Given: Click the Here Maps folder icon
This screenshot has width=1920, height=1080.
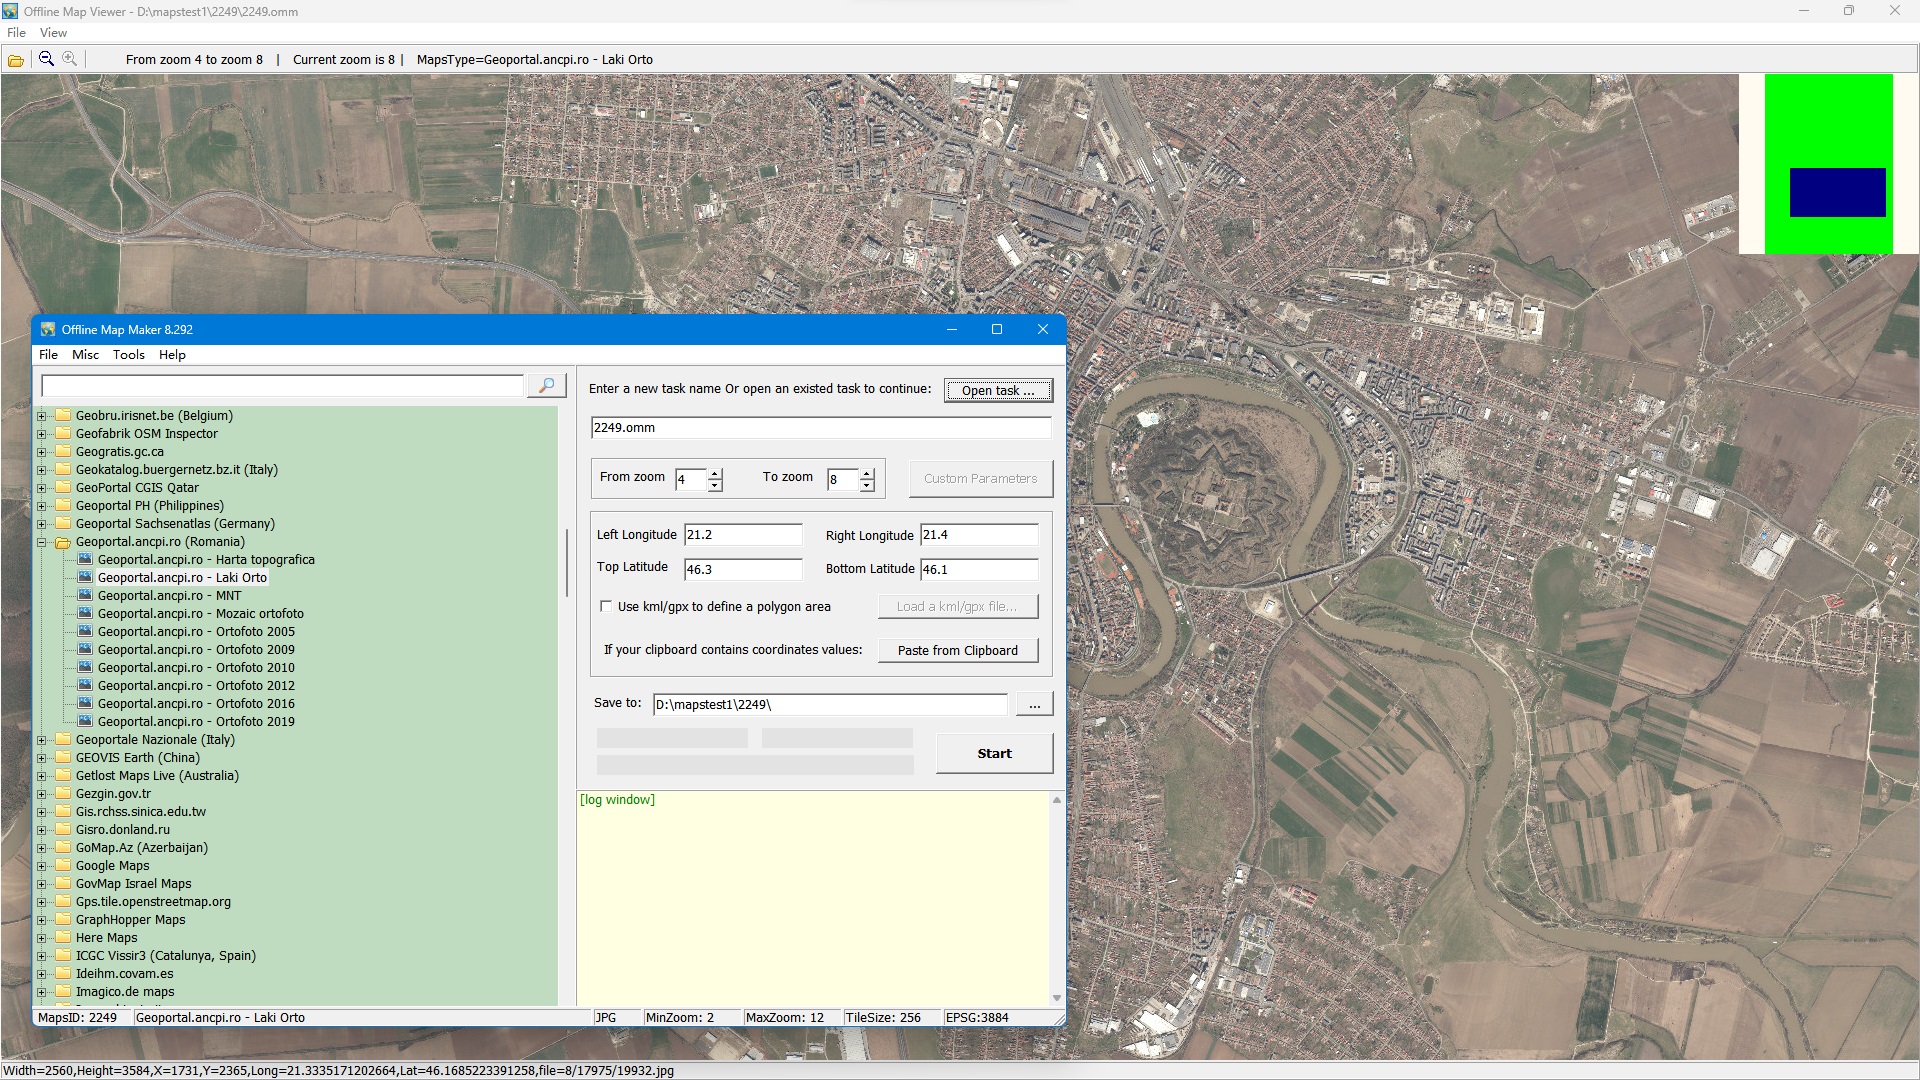Looking at the screenshot, I should click(63, 938).
